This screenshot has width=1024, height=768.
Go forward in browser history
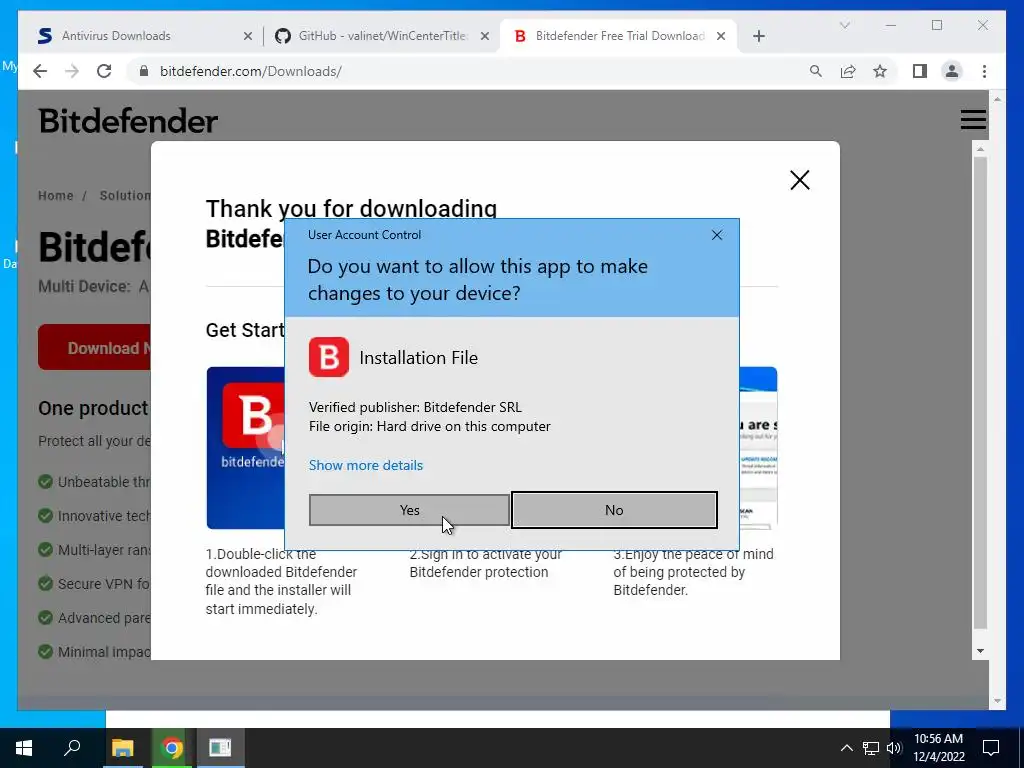point(72,71)
